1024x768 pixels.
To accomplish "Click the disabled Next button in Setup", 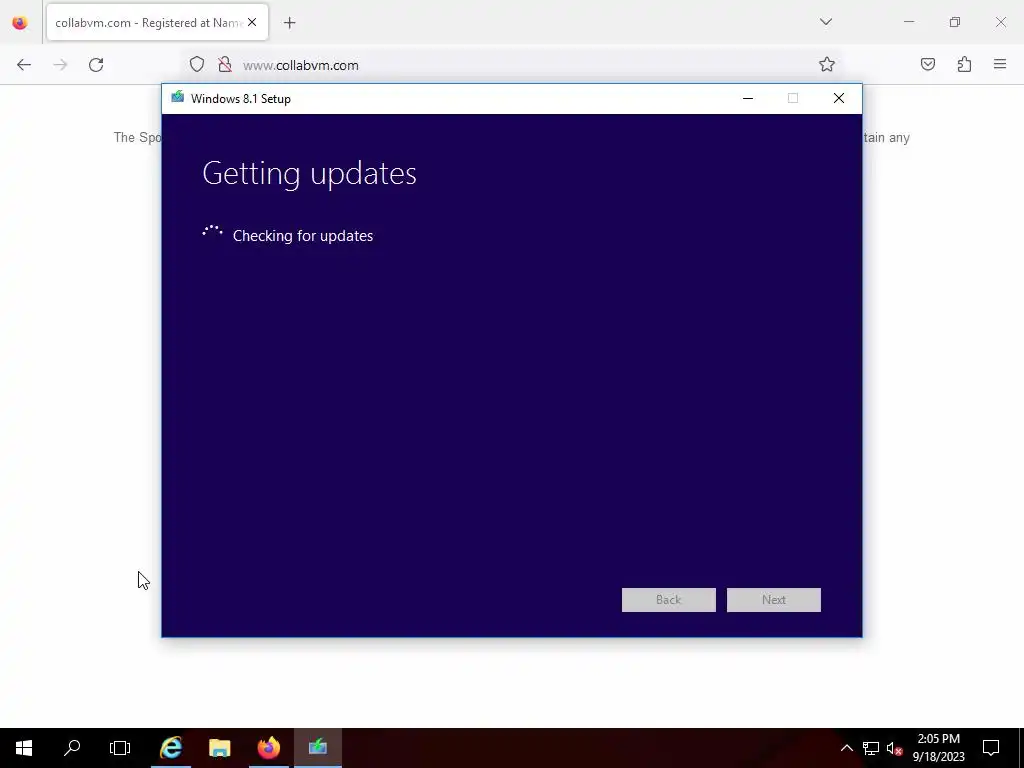I will point(774,600).
